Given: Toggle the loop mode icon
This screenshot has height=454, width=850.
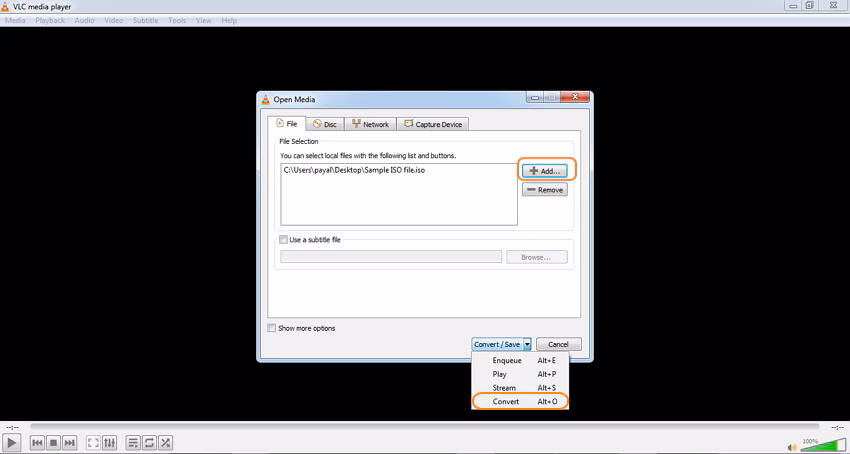Looking at the screenshot, I should [149, 443].
